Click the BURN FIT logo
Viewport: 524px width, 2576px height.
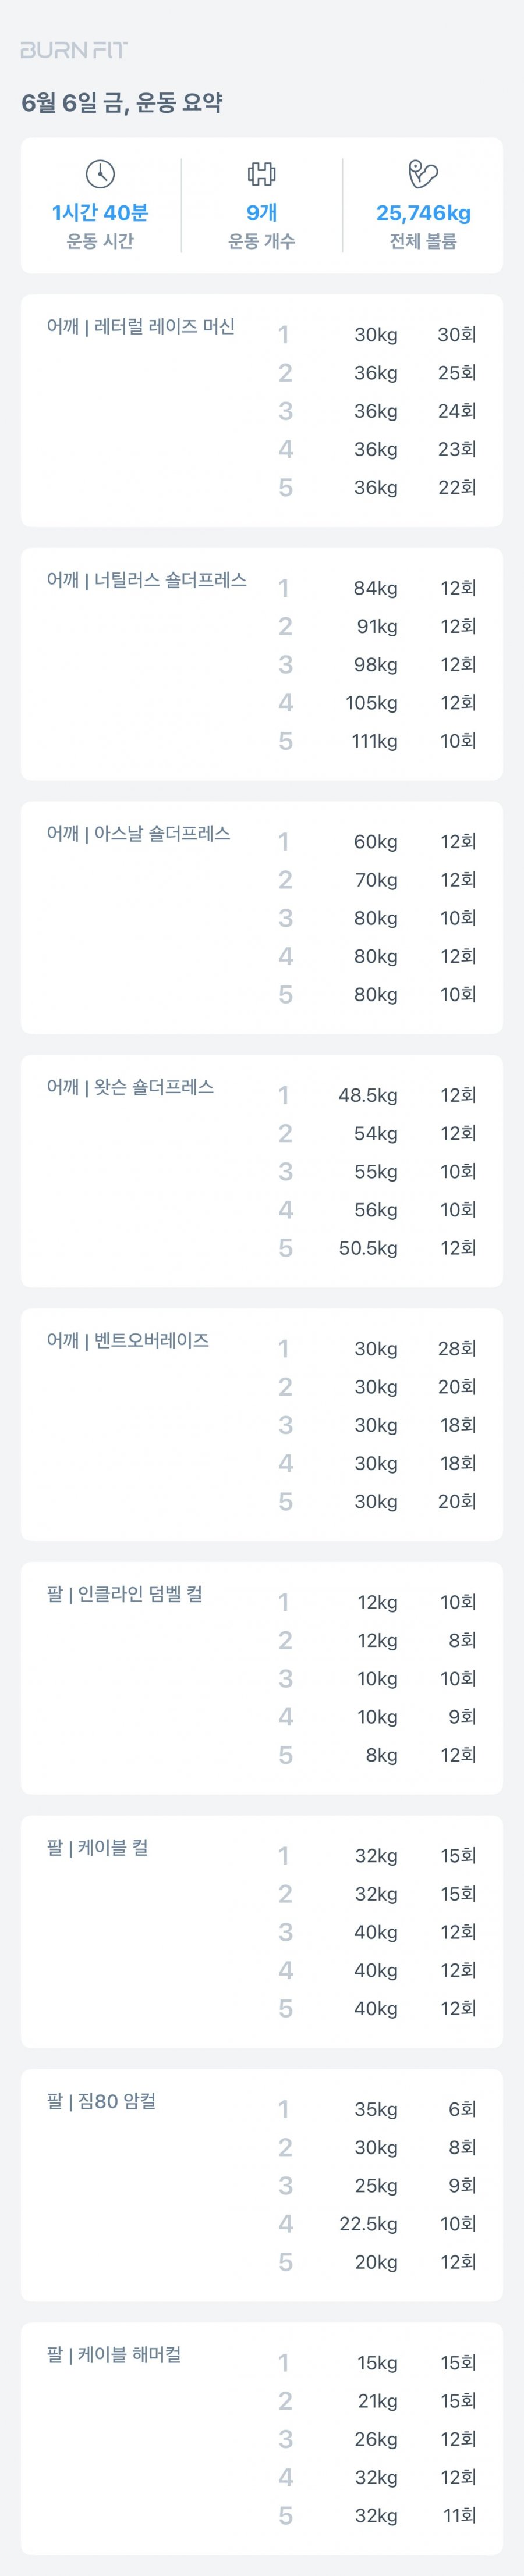[74, 50]
